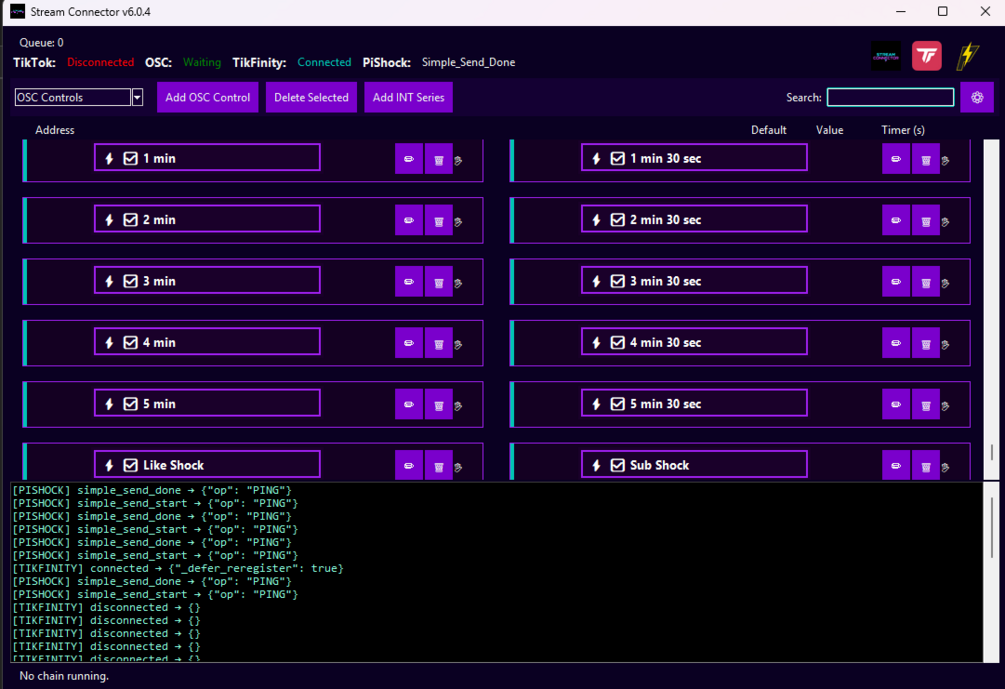Click the yellow PiShock lightning logo
Screen dimensions: 1005x689
[968, 56]
